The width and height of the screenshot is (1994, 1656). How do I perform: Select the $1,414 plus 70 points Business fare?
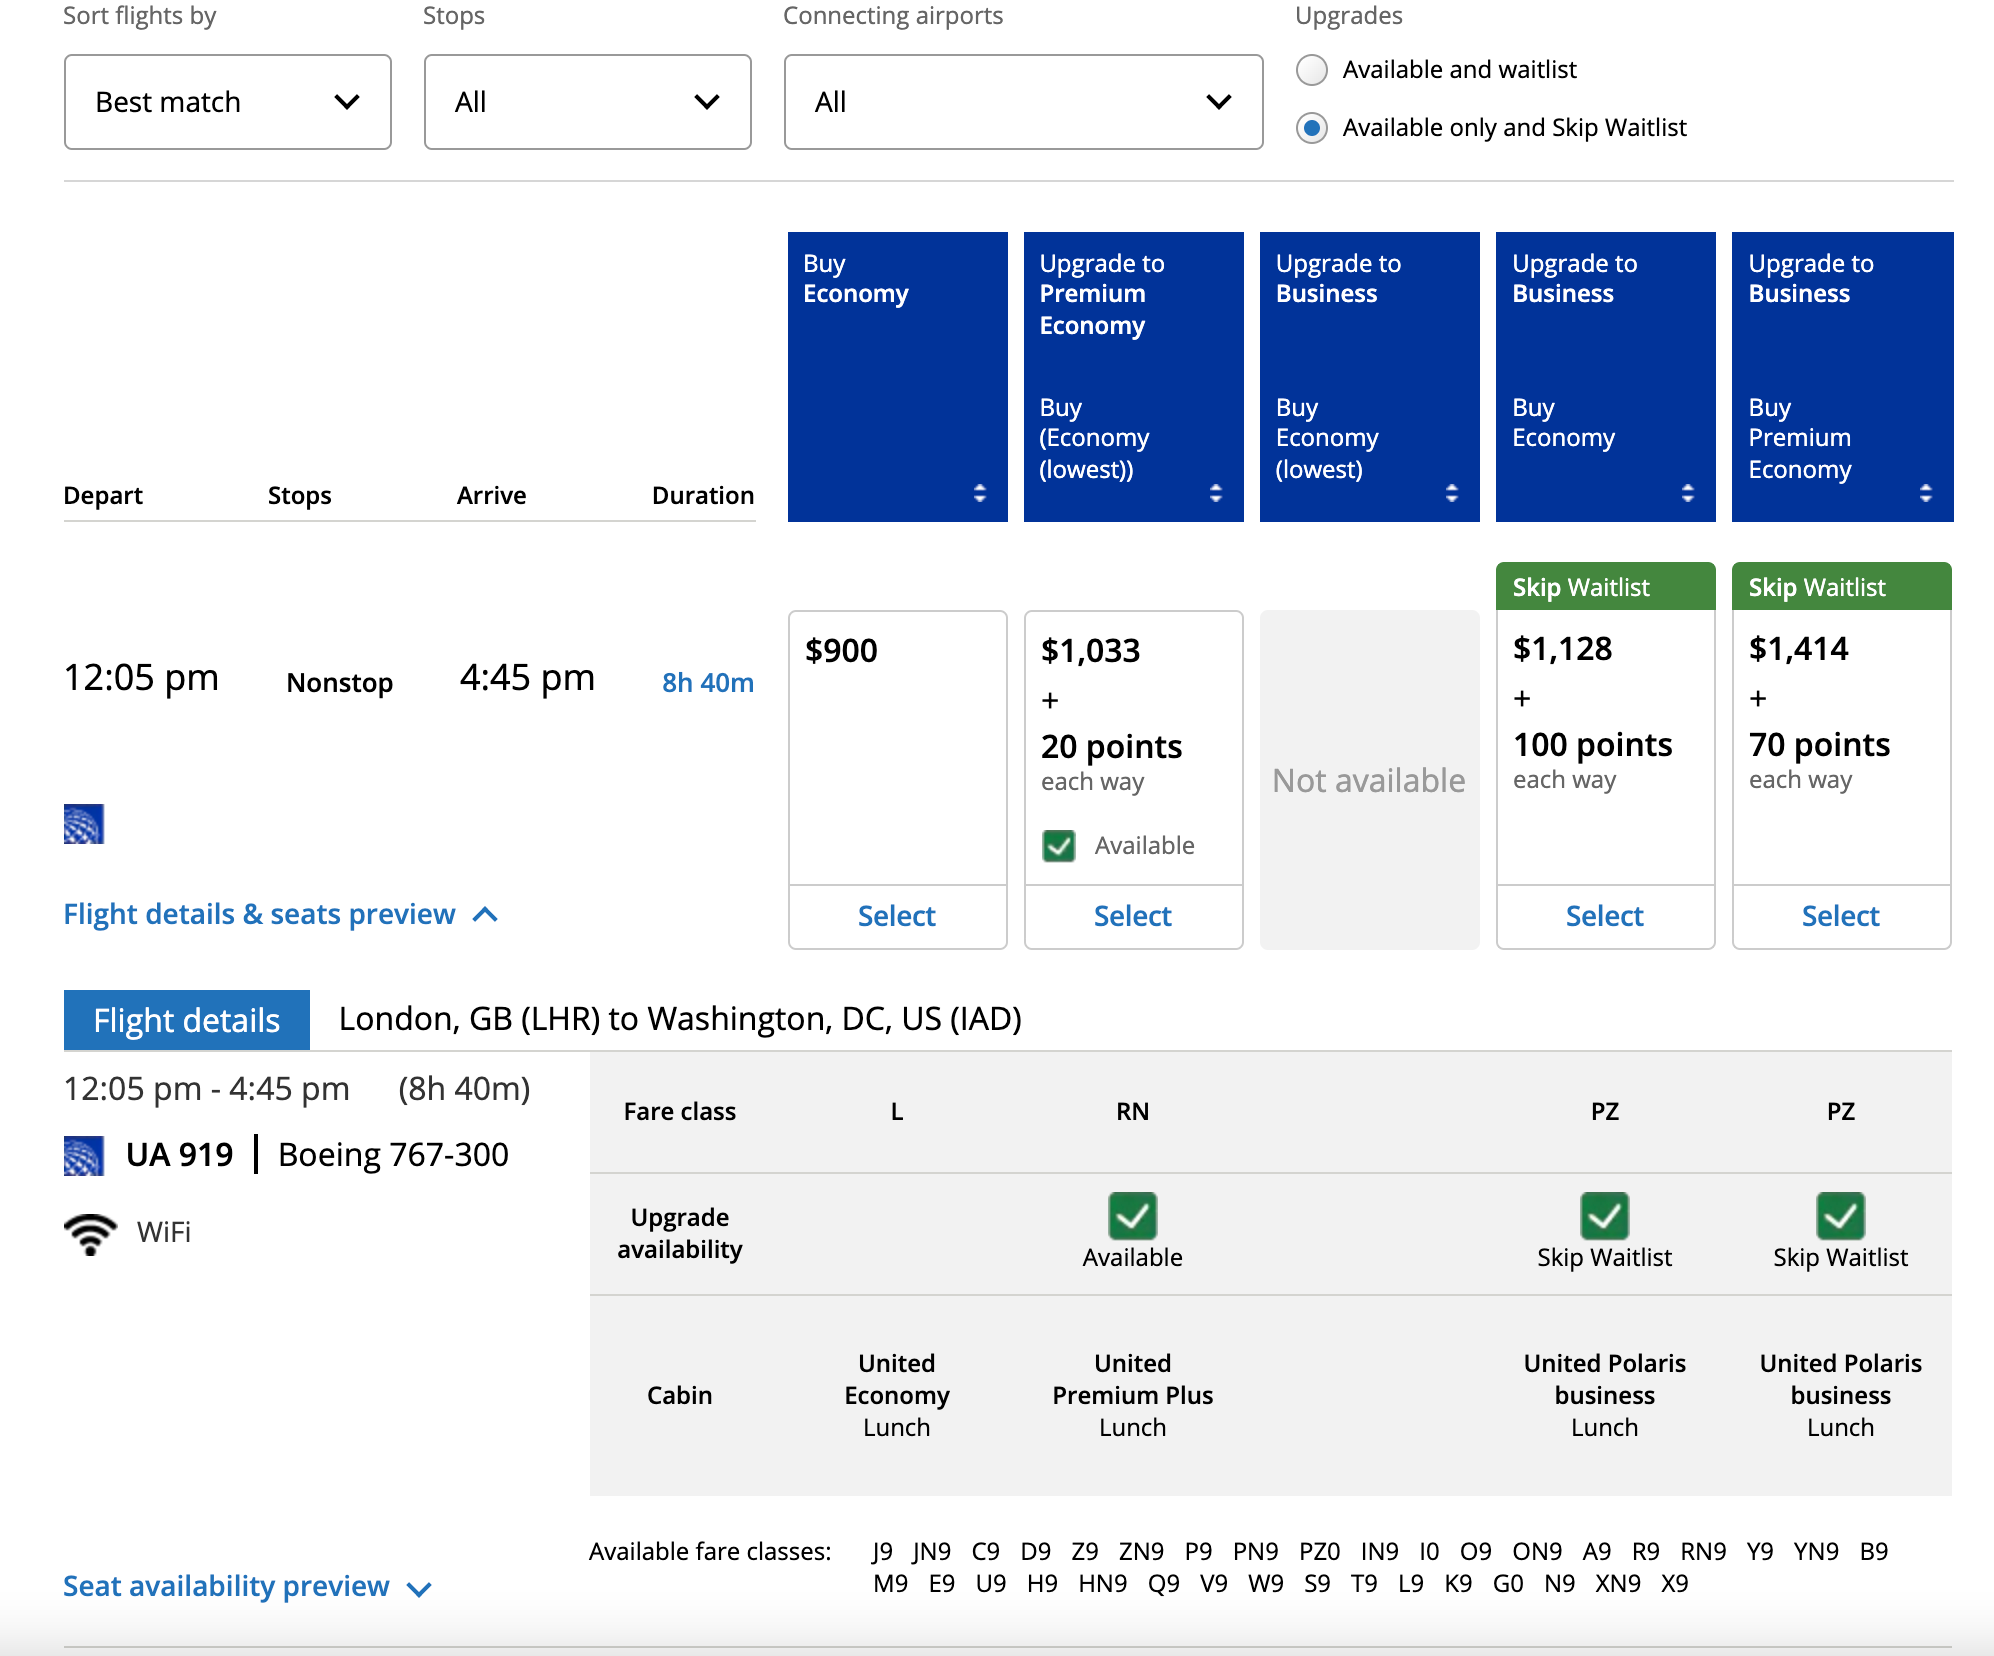(x=1840, y=915)
